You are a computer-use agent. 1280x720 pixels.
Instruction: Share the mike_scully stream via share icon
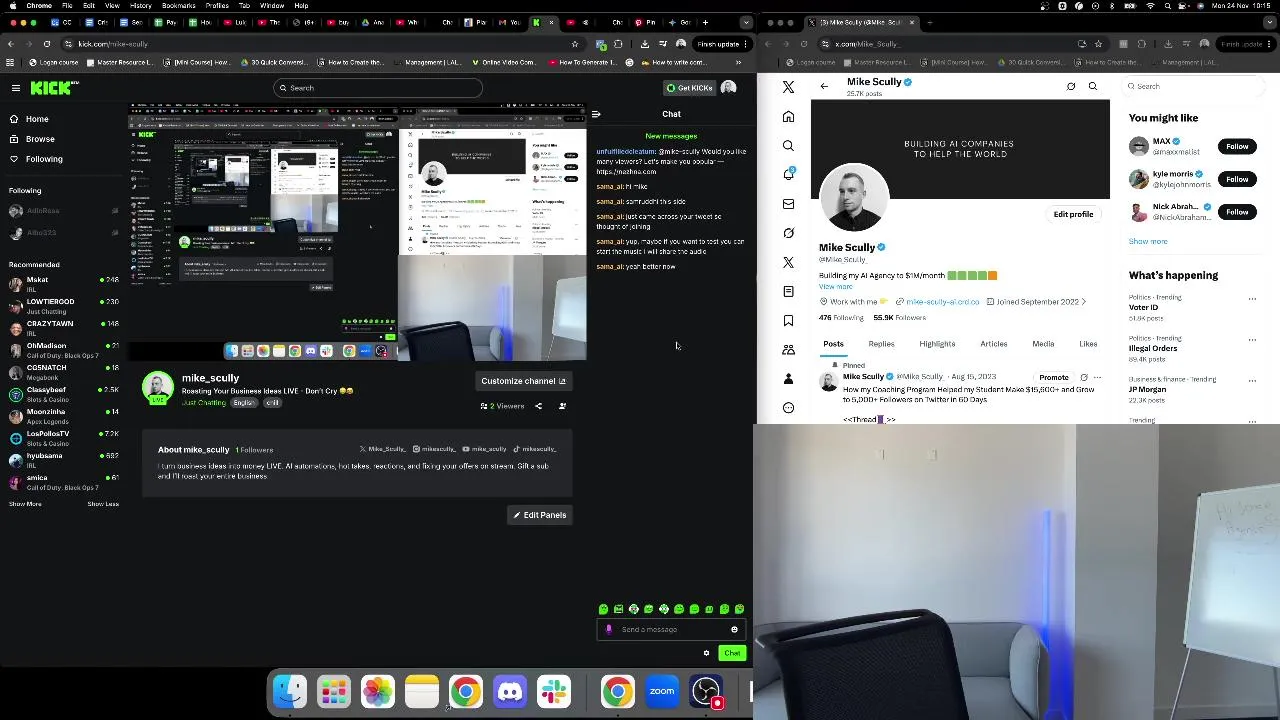(538, 406)
